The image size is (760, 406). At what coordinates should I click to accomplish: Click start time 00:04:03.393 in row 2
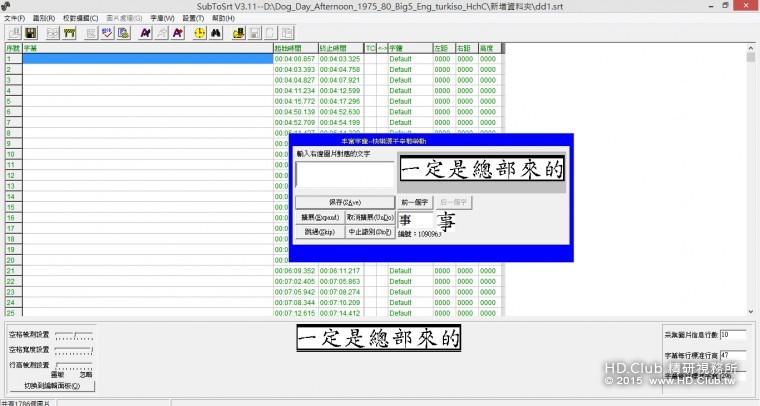click(x=295, y=69)
